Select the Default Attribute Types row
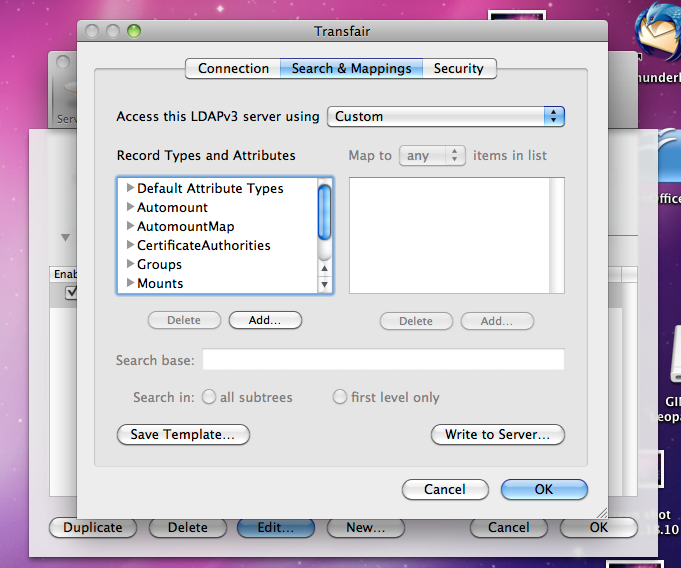 [x=210, y=188]
